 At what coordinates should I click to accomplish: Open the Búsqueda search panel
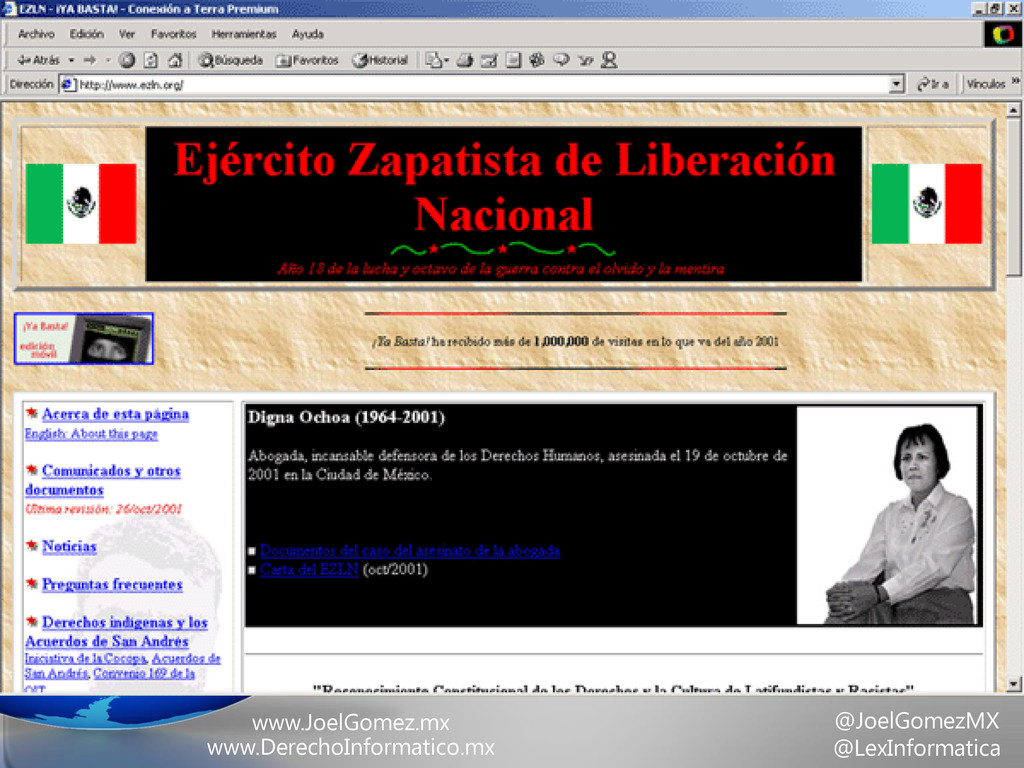pyautogui.click(x=231, y=60)
